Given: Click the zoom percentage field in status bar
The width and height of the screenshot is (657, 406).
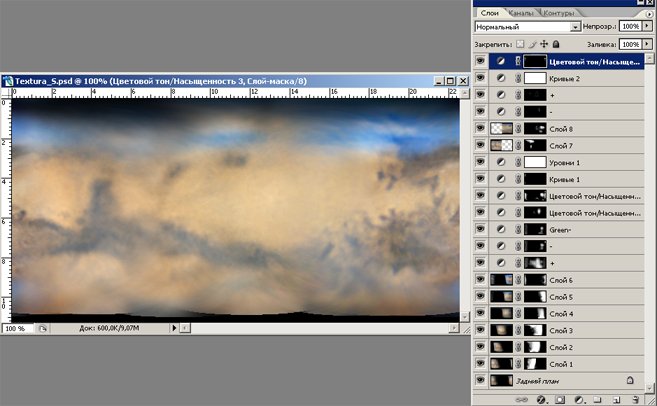Looking at the screenshot, I should point(16,328).
